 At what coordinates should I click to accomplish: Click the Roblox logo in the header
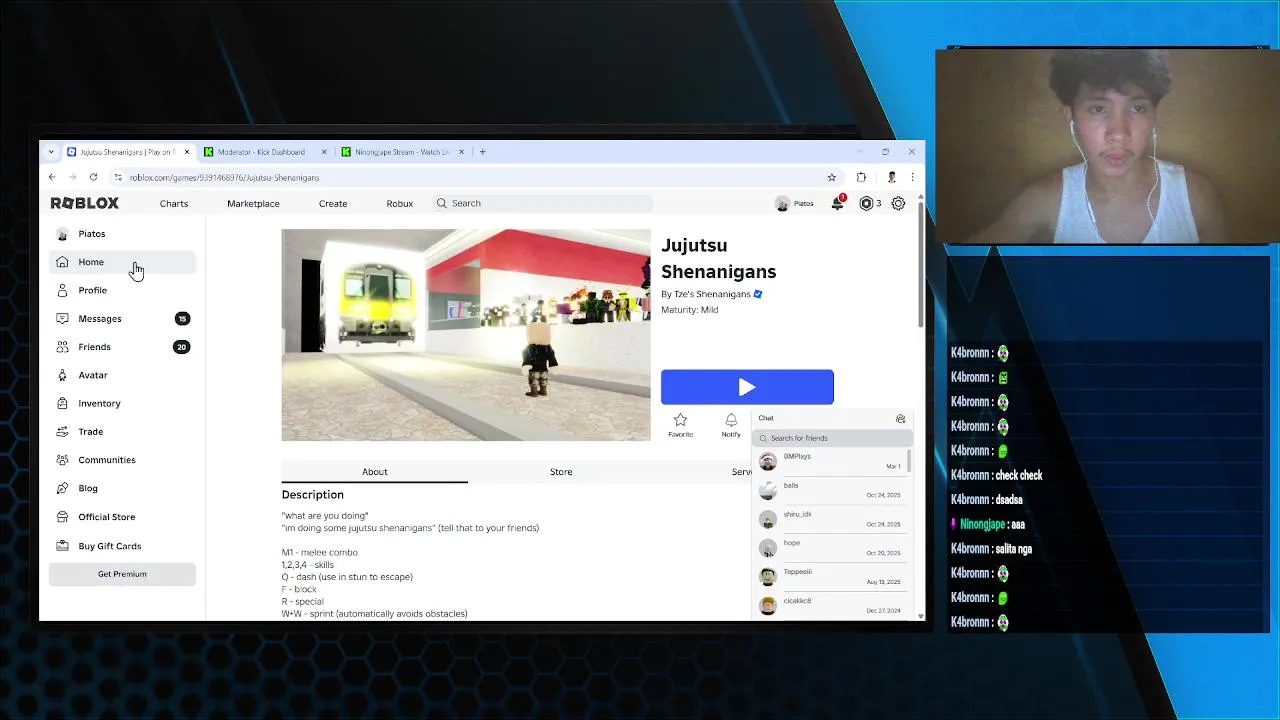(x=85, y=203)
